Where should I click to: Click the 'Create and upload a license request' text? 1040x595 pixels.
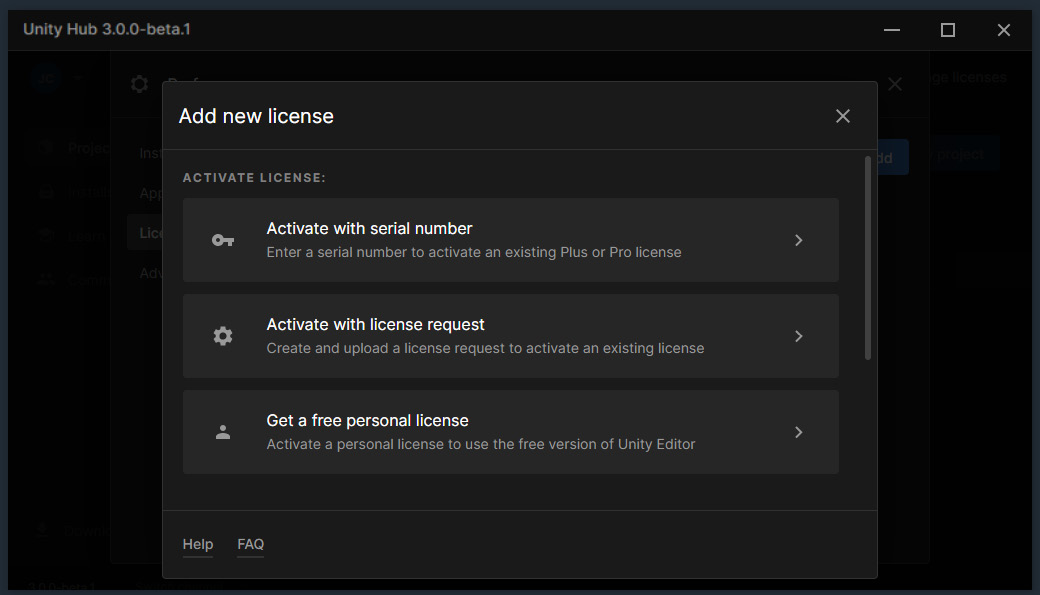pos(486,348)
